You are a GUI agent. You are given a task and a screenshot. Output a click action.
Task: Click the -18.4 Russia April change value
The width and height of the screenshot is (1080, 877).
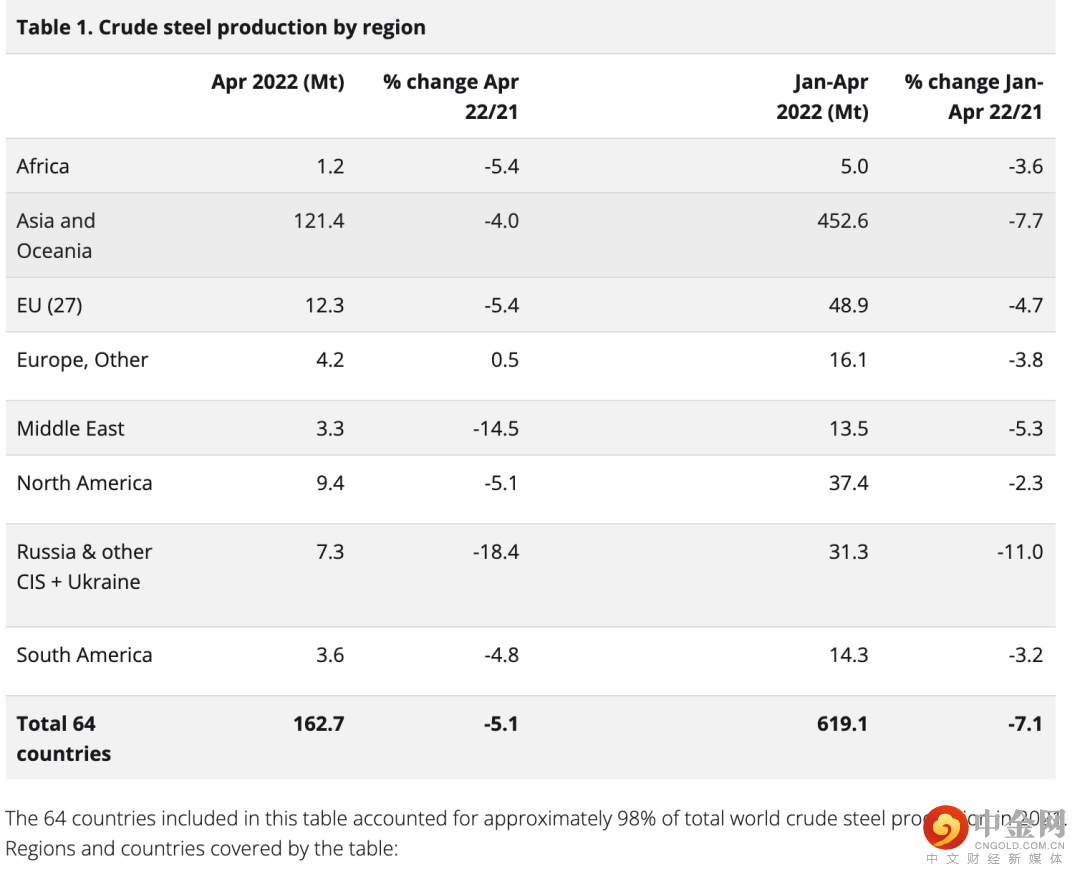click(x=495, y=552)
